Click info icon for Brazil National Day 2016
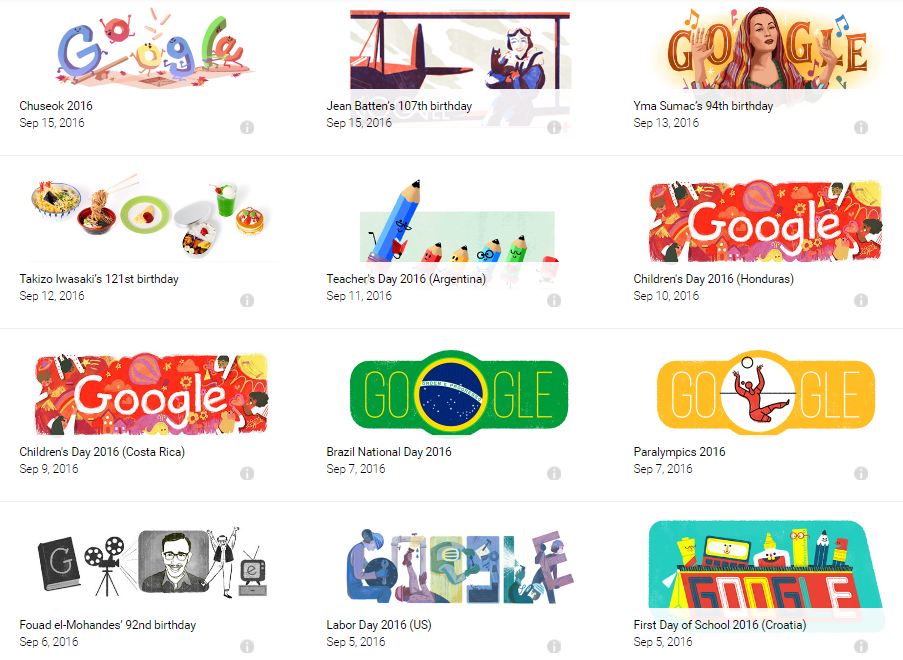 click(x=554, y=473)
